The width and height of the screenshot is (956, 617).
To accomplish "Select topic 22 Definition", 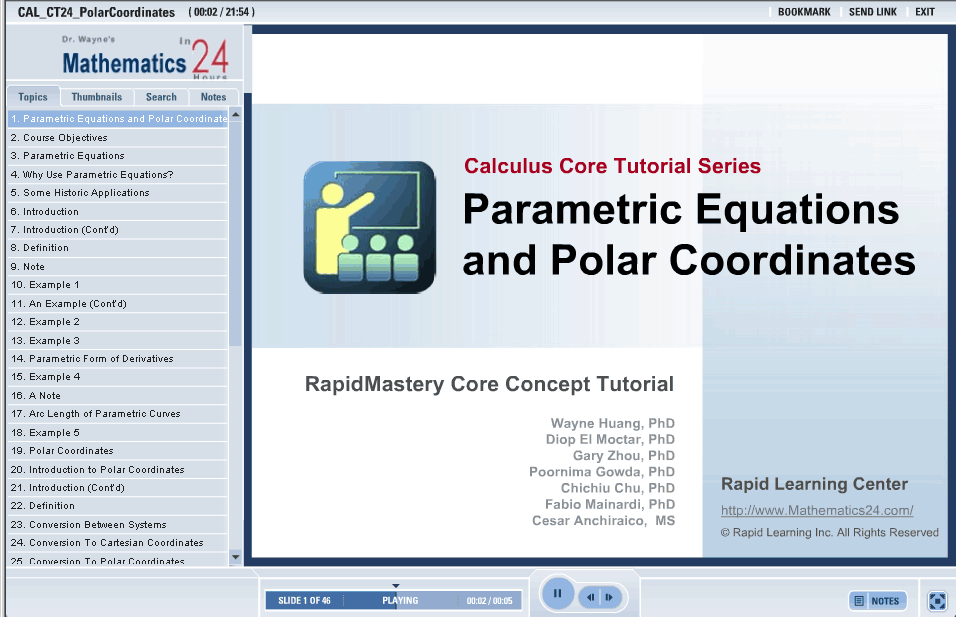I will pyautogui.click(x=118, y=506).
